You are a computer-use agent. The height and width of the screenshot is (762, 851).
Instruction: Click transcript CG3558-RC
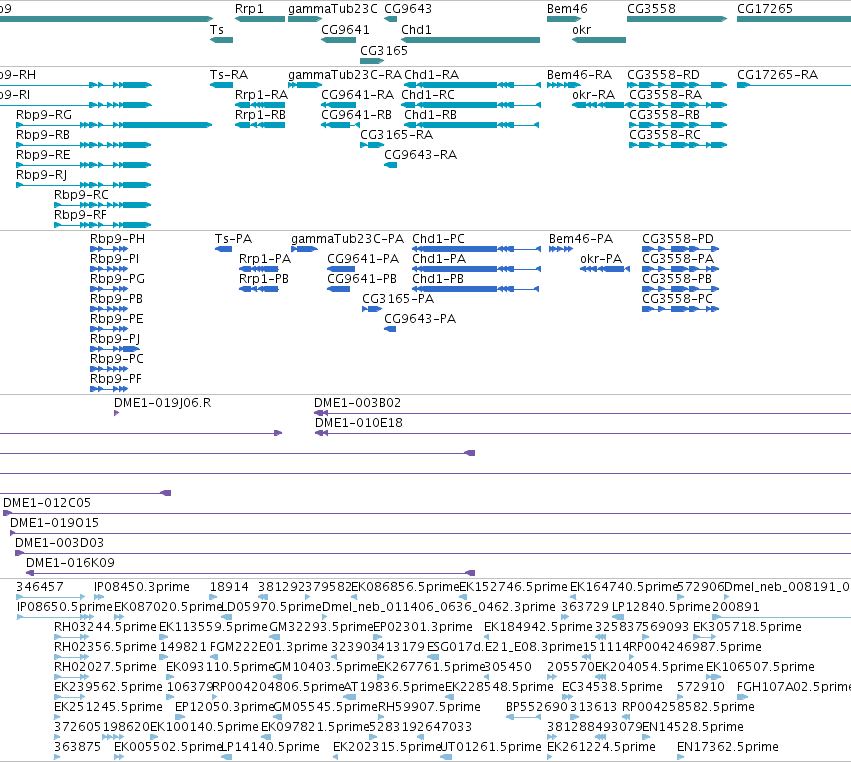[x=678, y=145]
